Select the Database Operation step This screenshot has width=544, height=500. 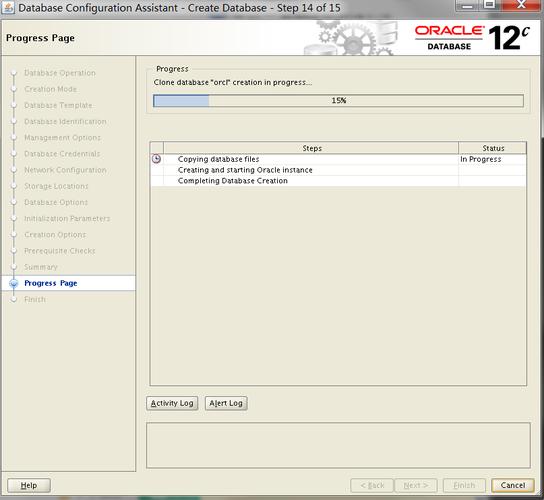click(60, 73)
